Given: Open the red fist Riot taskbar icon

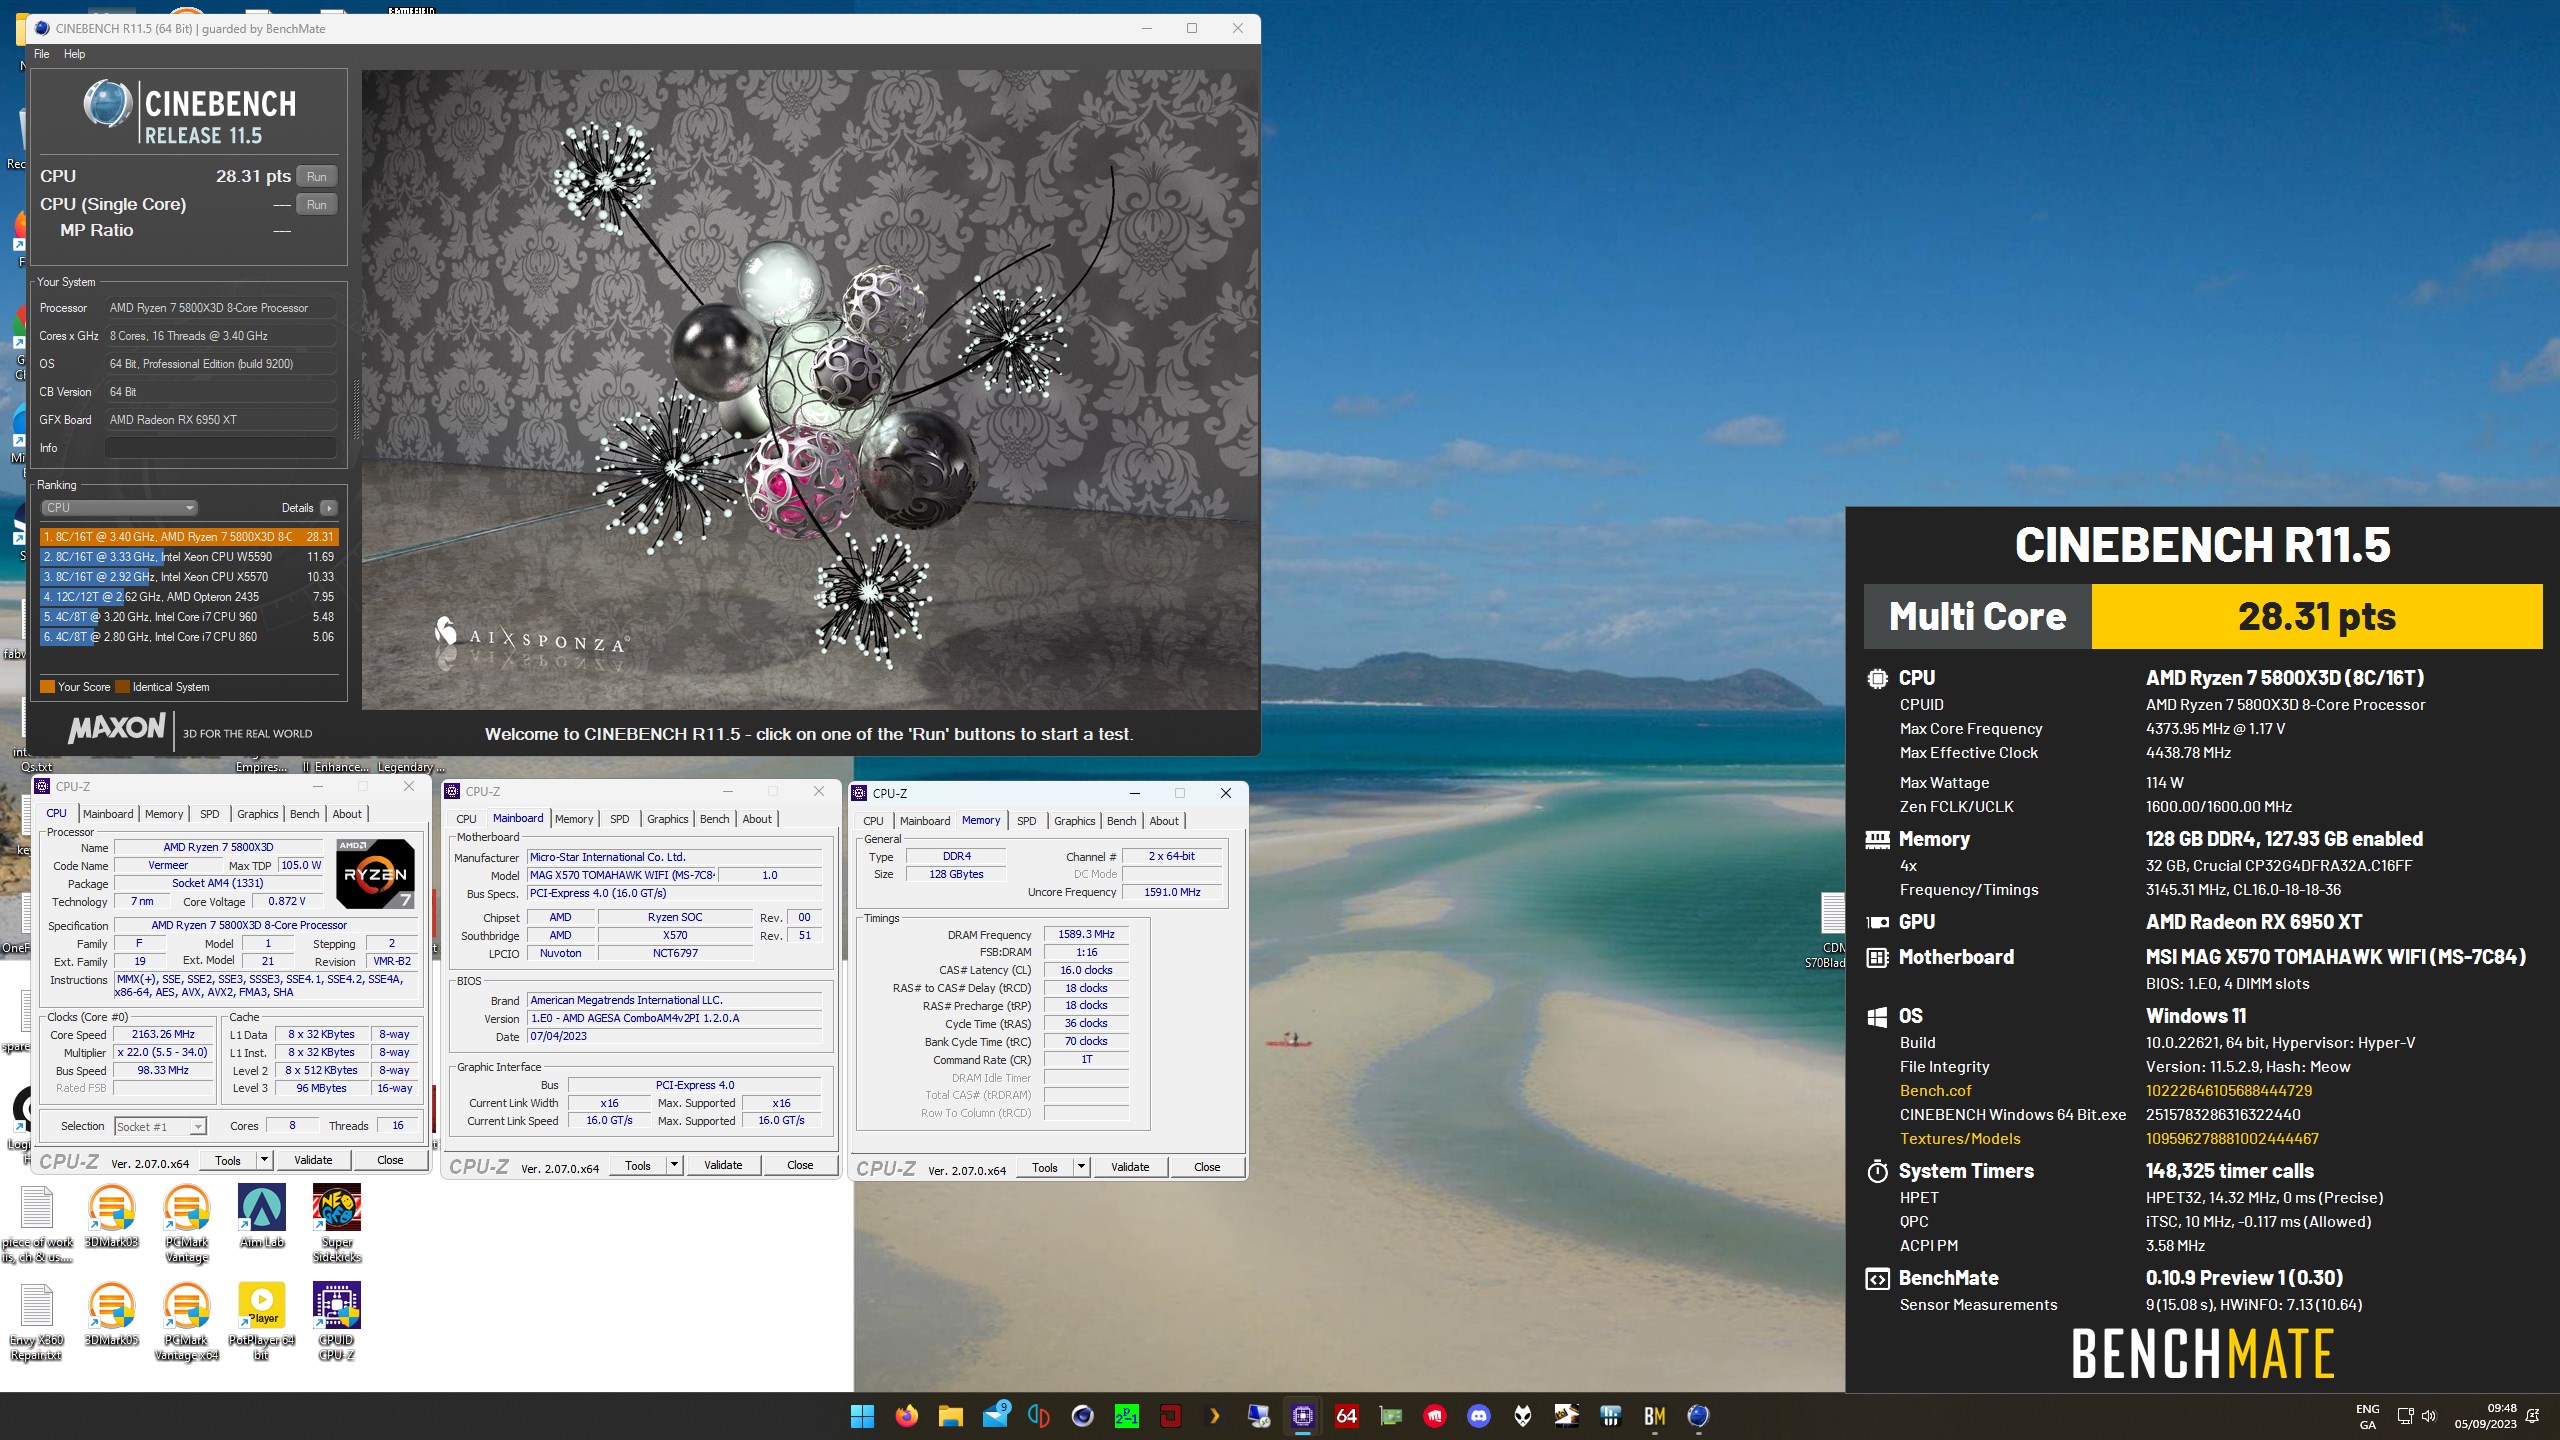Looking at the screenshot, I should click(1435, 1416).
